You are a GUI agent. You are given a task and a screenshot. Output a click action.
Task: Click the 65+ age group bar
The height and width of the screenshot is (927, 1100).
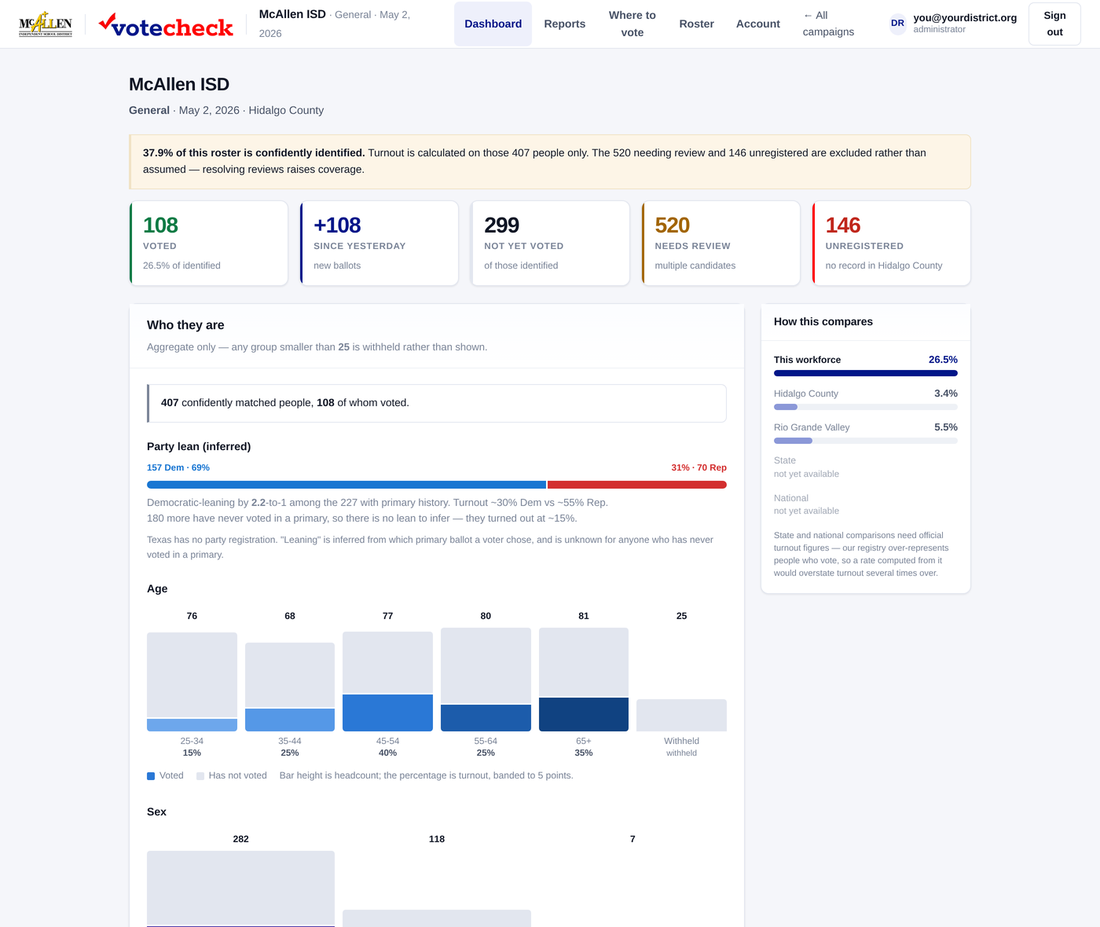(584, 679)
